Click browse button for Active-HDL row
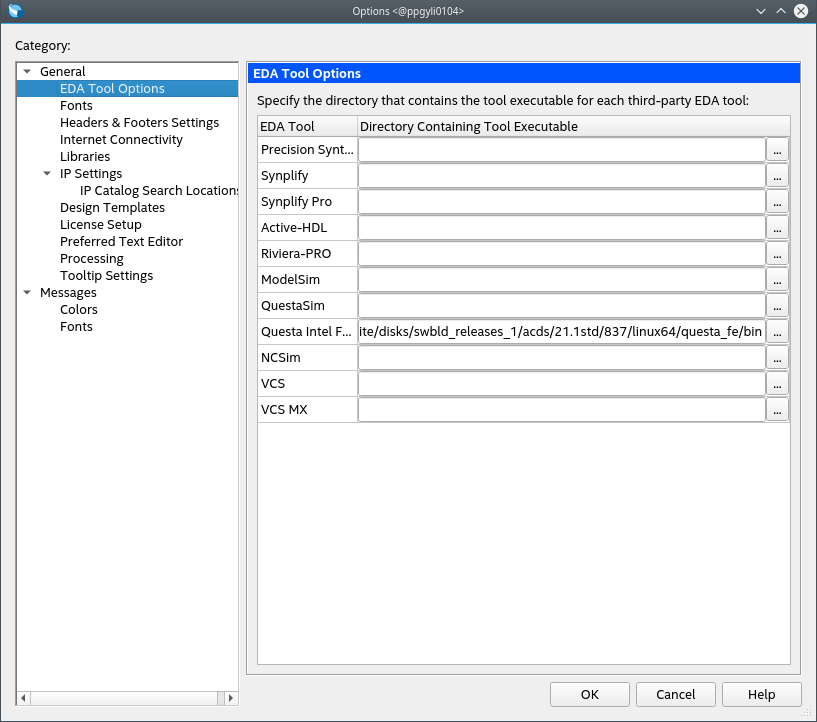The height and width of the screenshot is (722, 817). coord(777,227)
